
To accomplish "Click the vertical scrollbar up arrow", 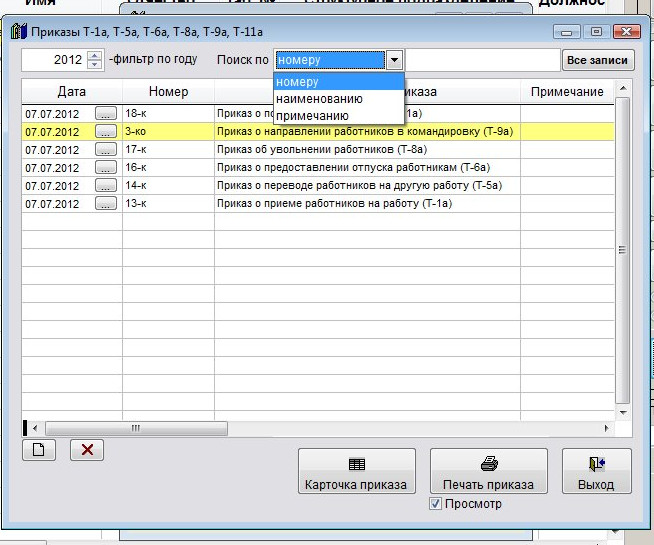I will [x=623, y=88].
